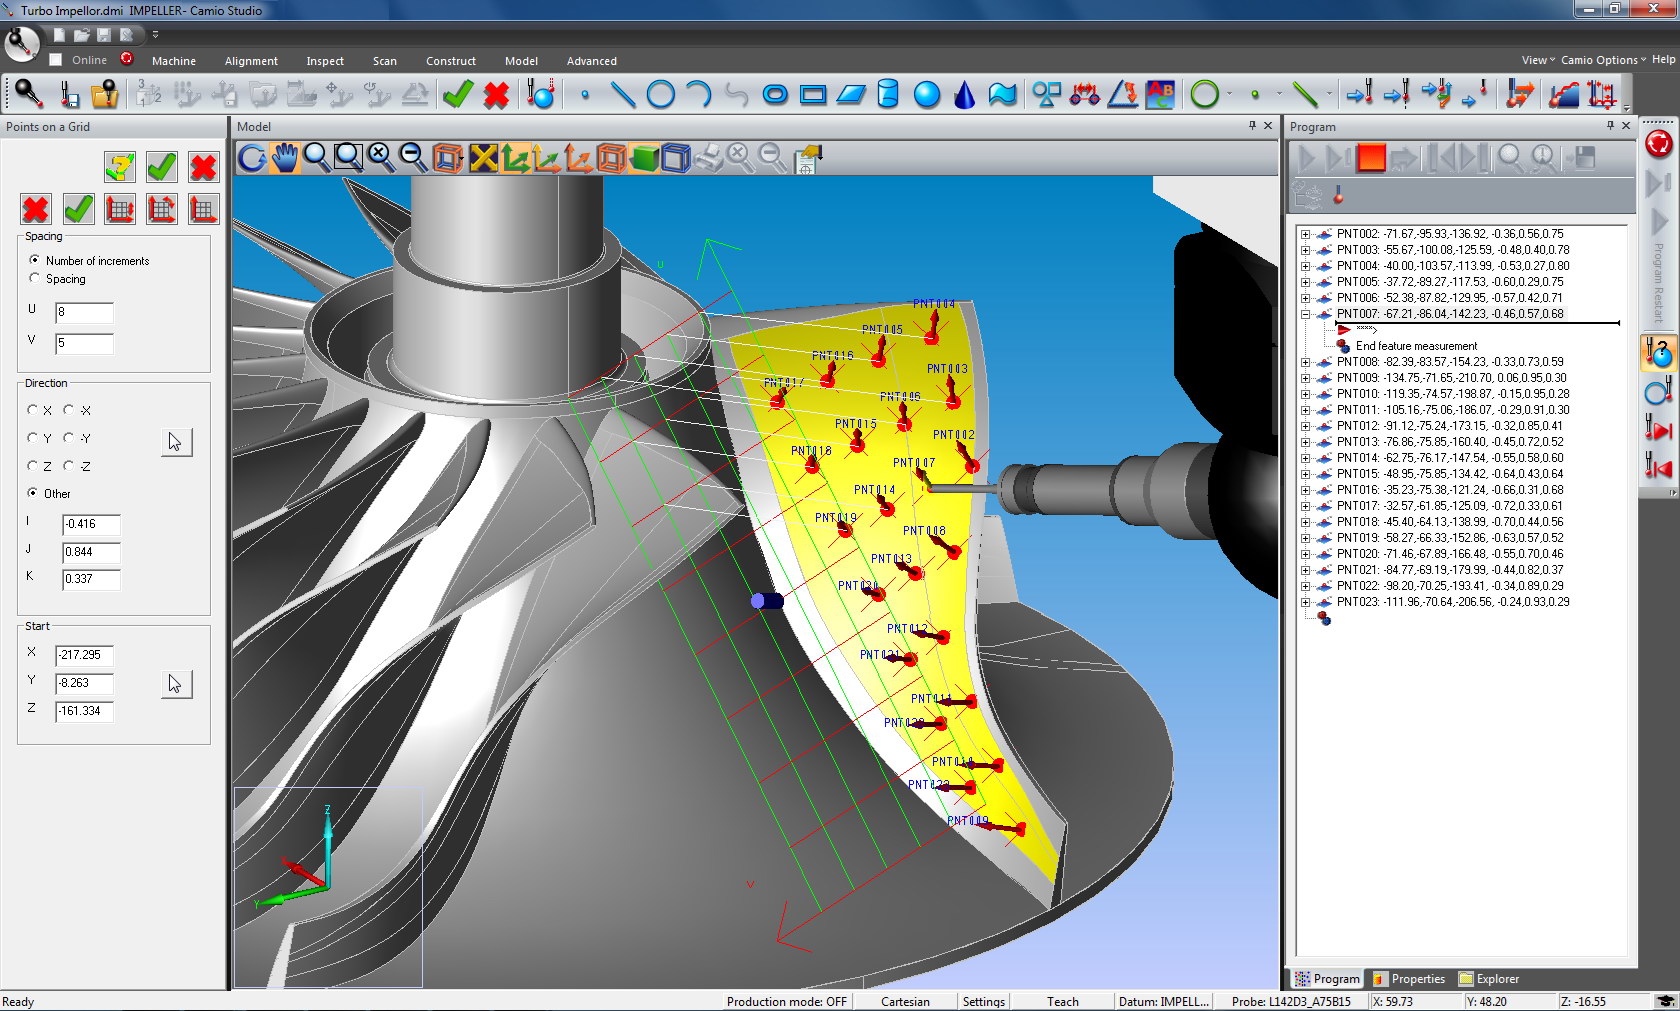Open the Camio Options dropdown

click(1603, 60)
